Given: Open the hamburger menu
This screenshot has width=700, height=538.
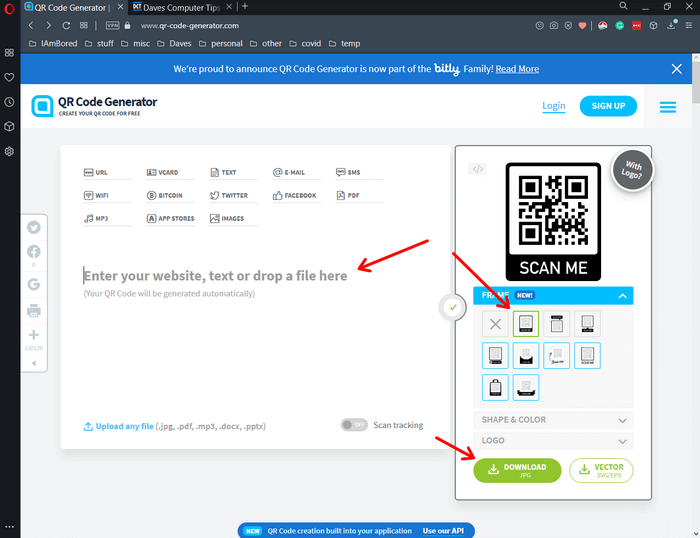Looking at the screenshot, I should click(667, 107).
